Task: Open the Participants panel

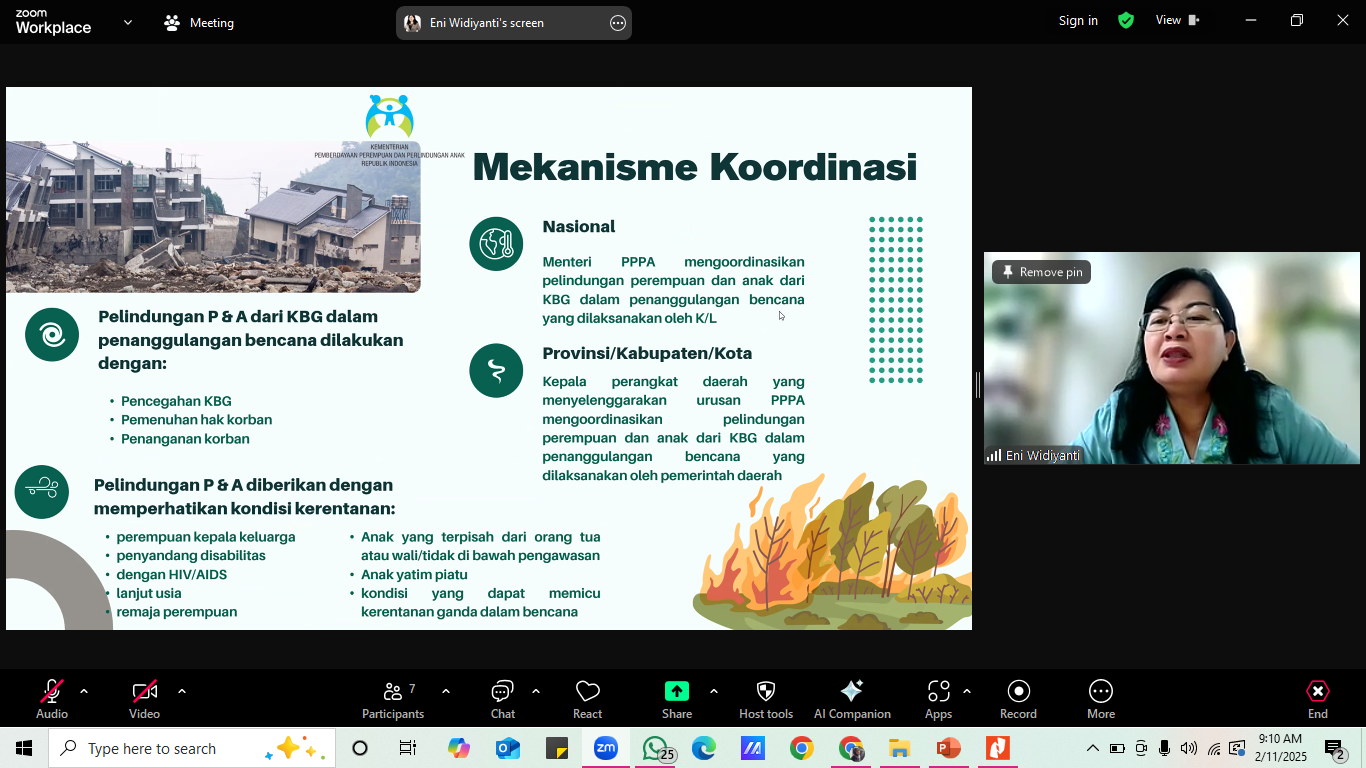Action: click(393, 698)
